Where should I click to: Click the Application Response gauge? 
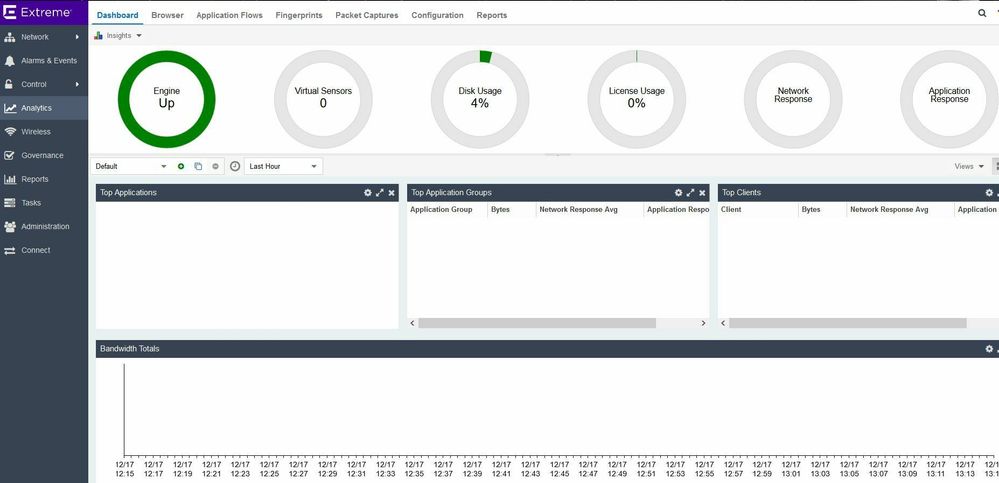coord(949,99)
